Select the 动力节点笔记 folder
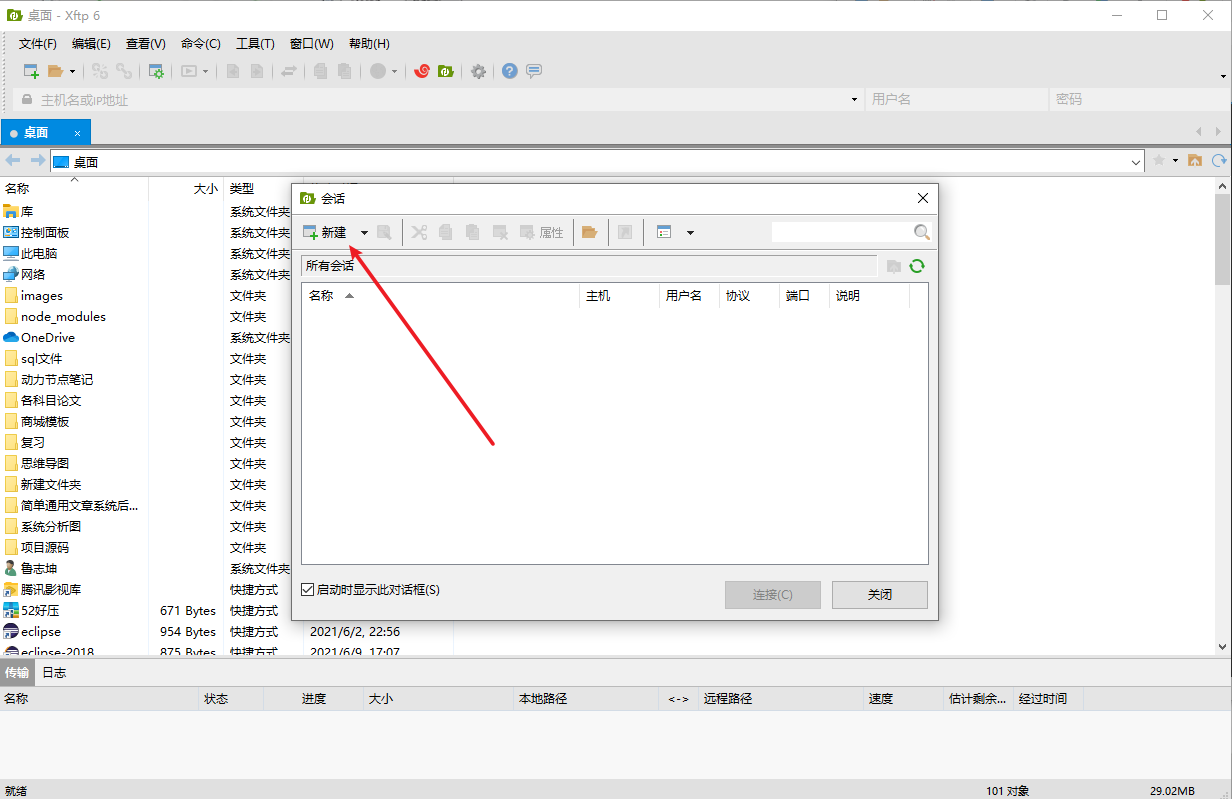The width and height of the screenshot is (1232, 799). coord(49,379)
